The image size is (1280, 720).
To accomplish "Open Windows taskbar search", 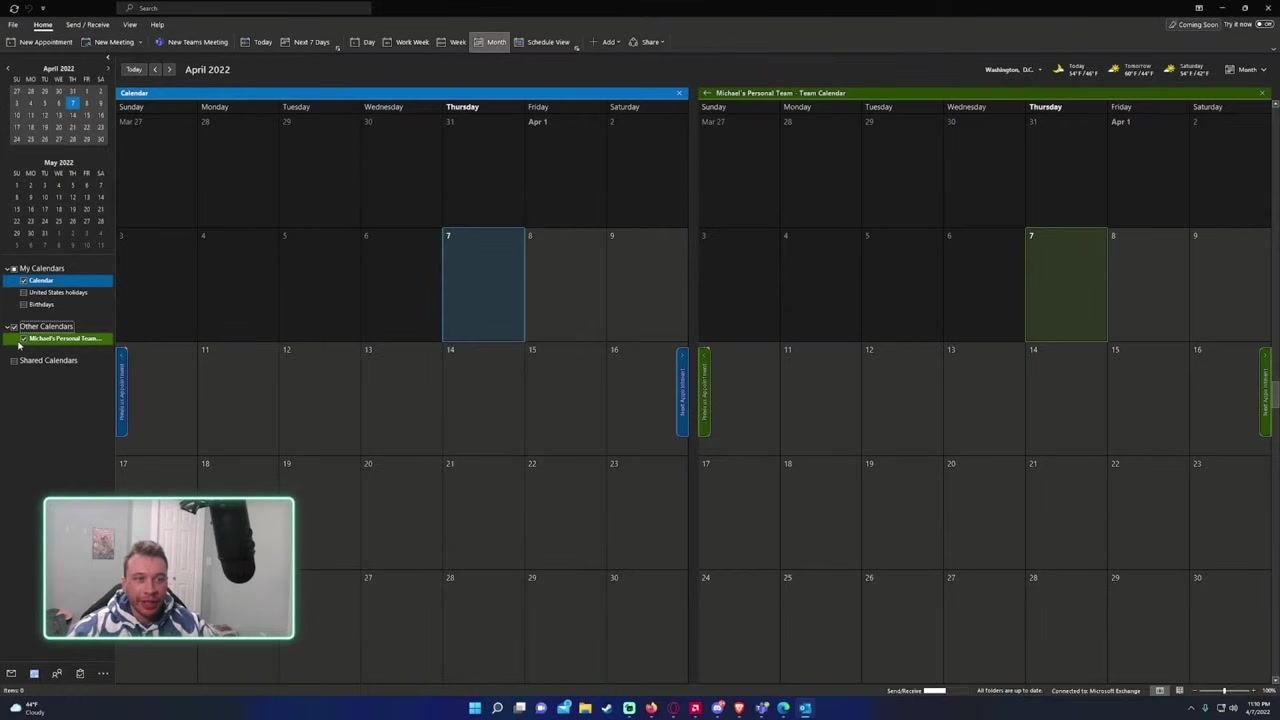I will [497, 708].
